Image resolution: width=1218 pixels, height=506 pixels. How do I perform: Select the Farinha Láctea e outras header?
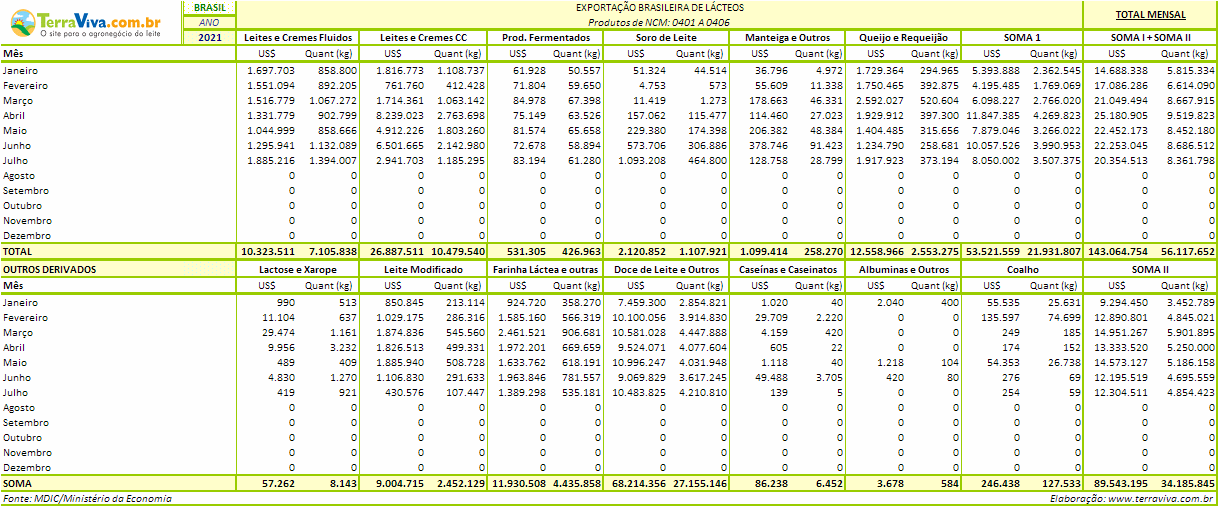pos(546,270)
